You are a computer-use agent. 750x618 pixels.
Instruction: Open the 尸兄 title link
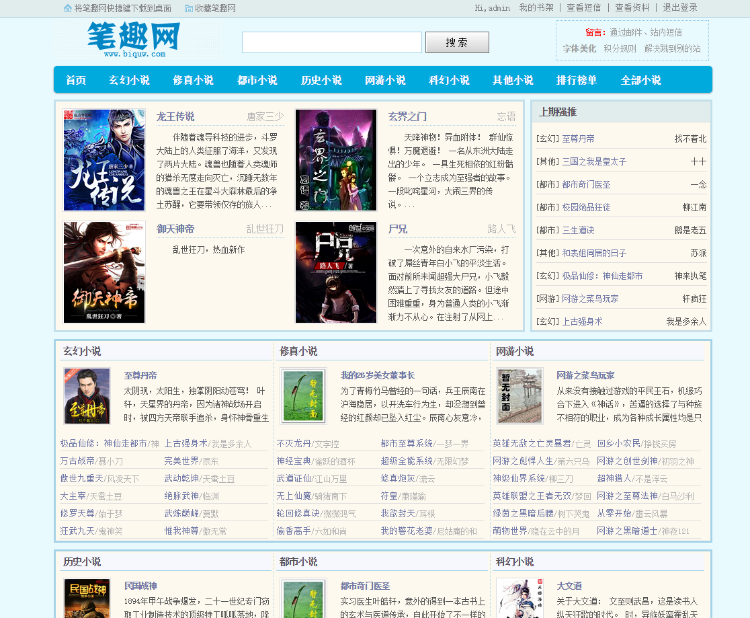[397, 229]
